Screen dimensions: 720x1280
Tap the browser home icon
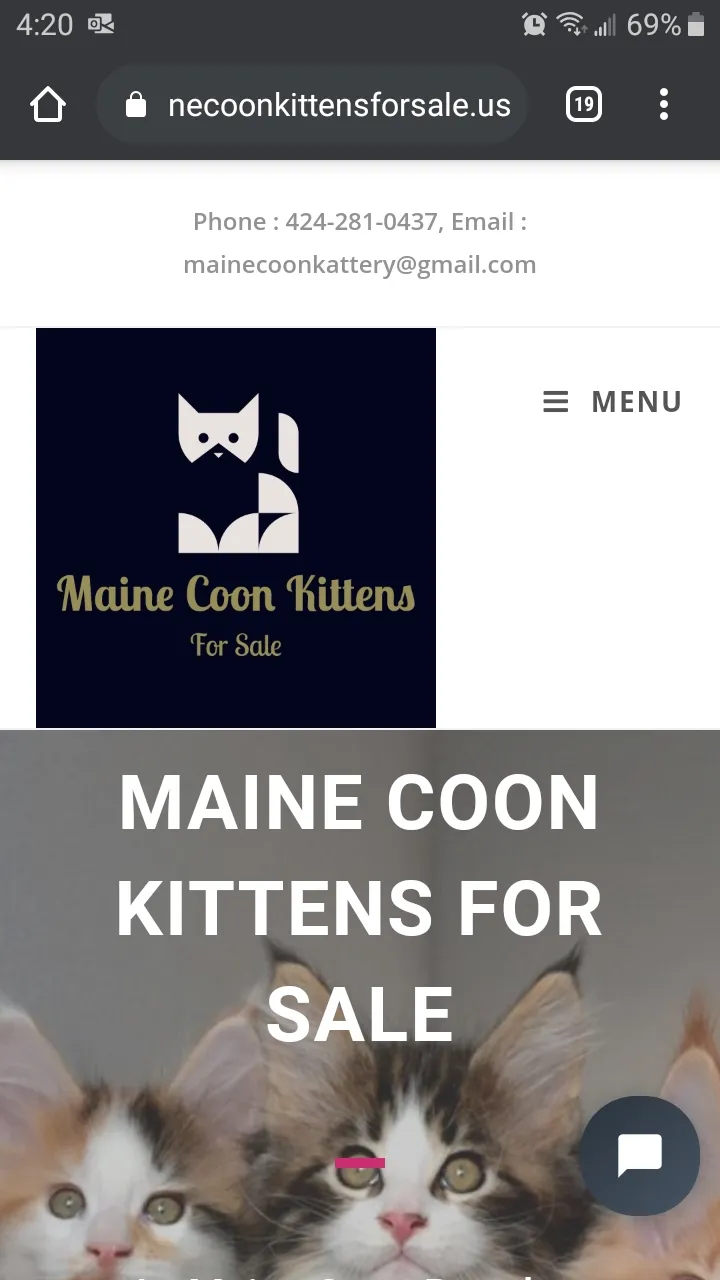click(48, 105)
